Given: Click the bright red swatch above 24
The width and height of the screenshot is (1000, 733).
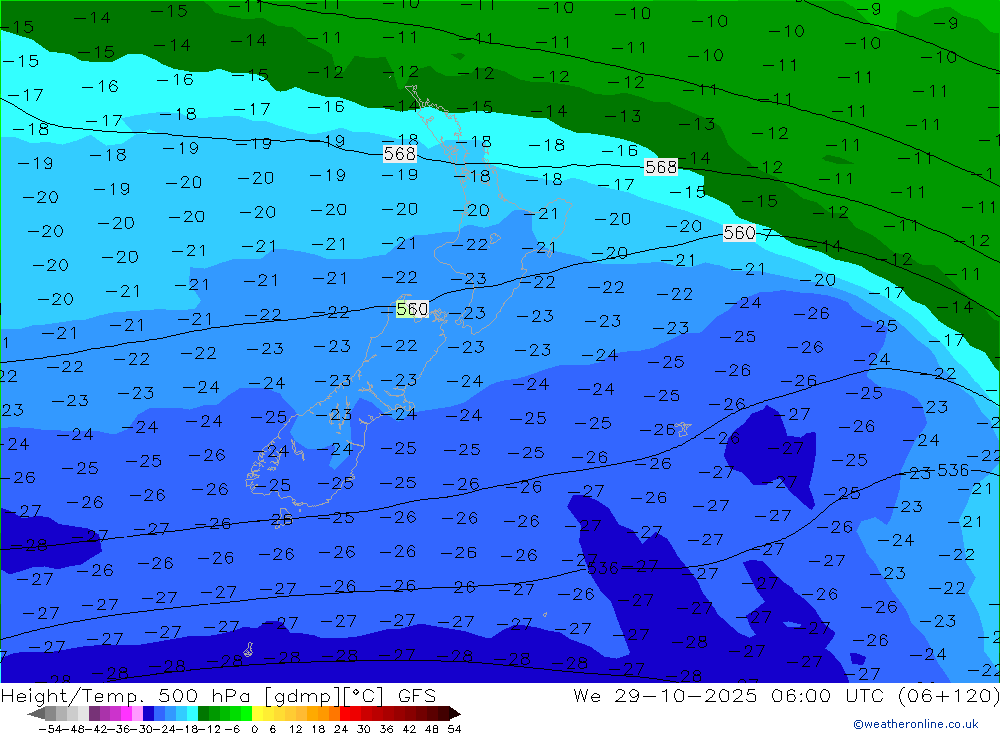Looking at the screenshot, I should click(x=345, y=713).
